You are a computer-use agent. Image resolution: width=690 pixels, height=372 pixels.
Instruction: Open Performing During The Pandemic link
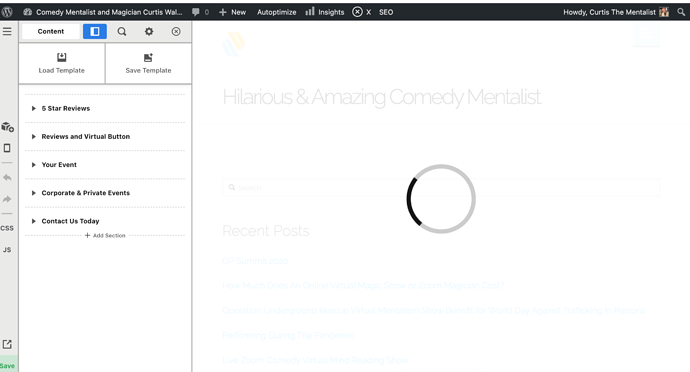(x=288, y=335)
